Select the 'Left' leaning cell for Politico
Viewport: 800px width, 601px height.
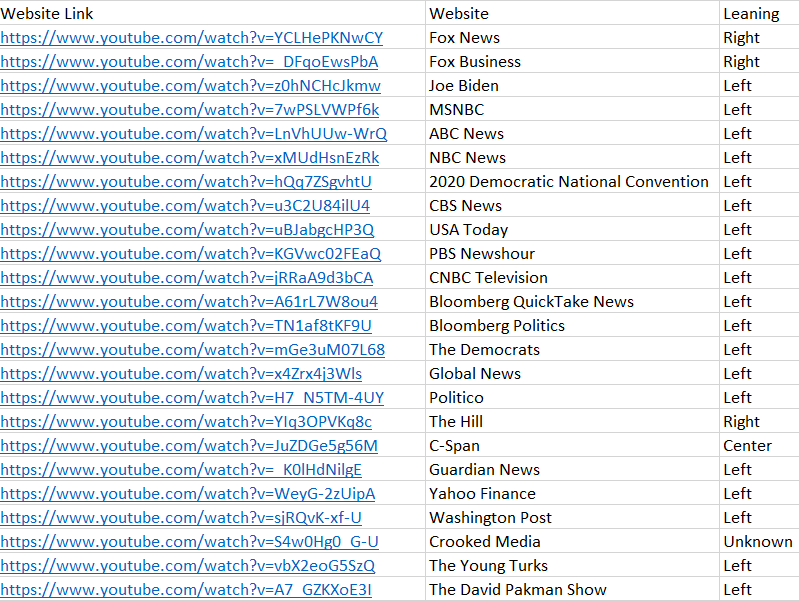[760, 397]
